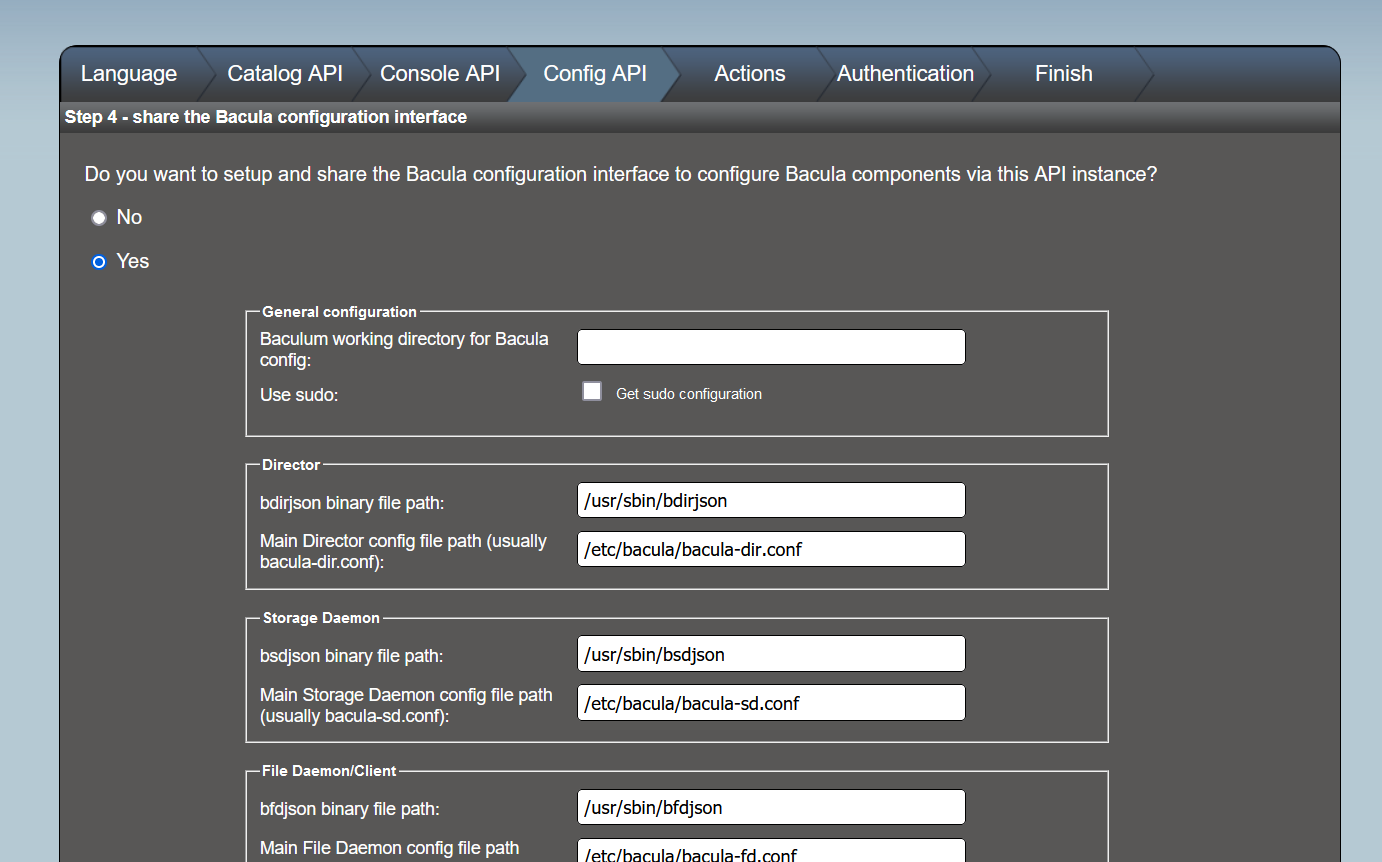The height and width of the screenshot is (862, 1382).
Task: Click the Use sudo label
Action: click(x=299, y=395)
